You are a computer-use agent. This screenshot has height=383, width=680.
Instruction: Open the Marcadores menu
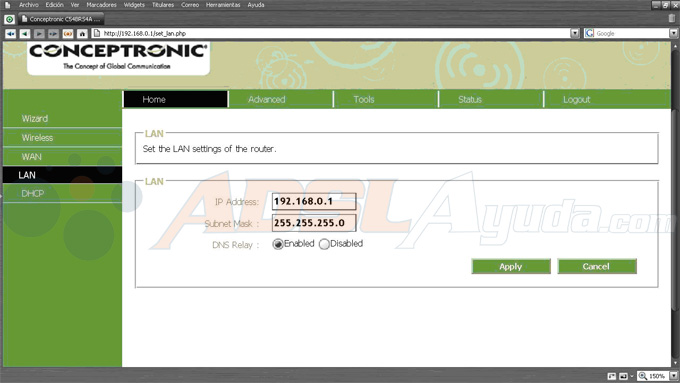(x=101, y=5)
